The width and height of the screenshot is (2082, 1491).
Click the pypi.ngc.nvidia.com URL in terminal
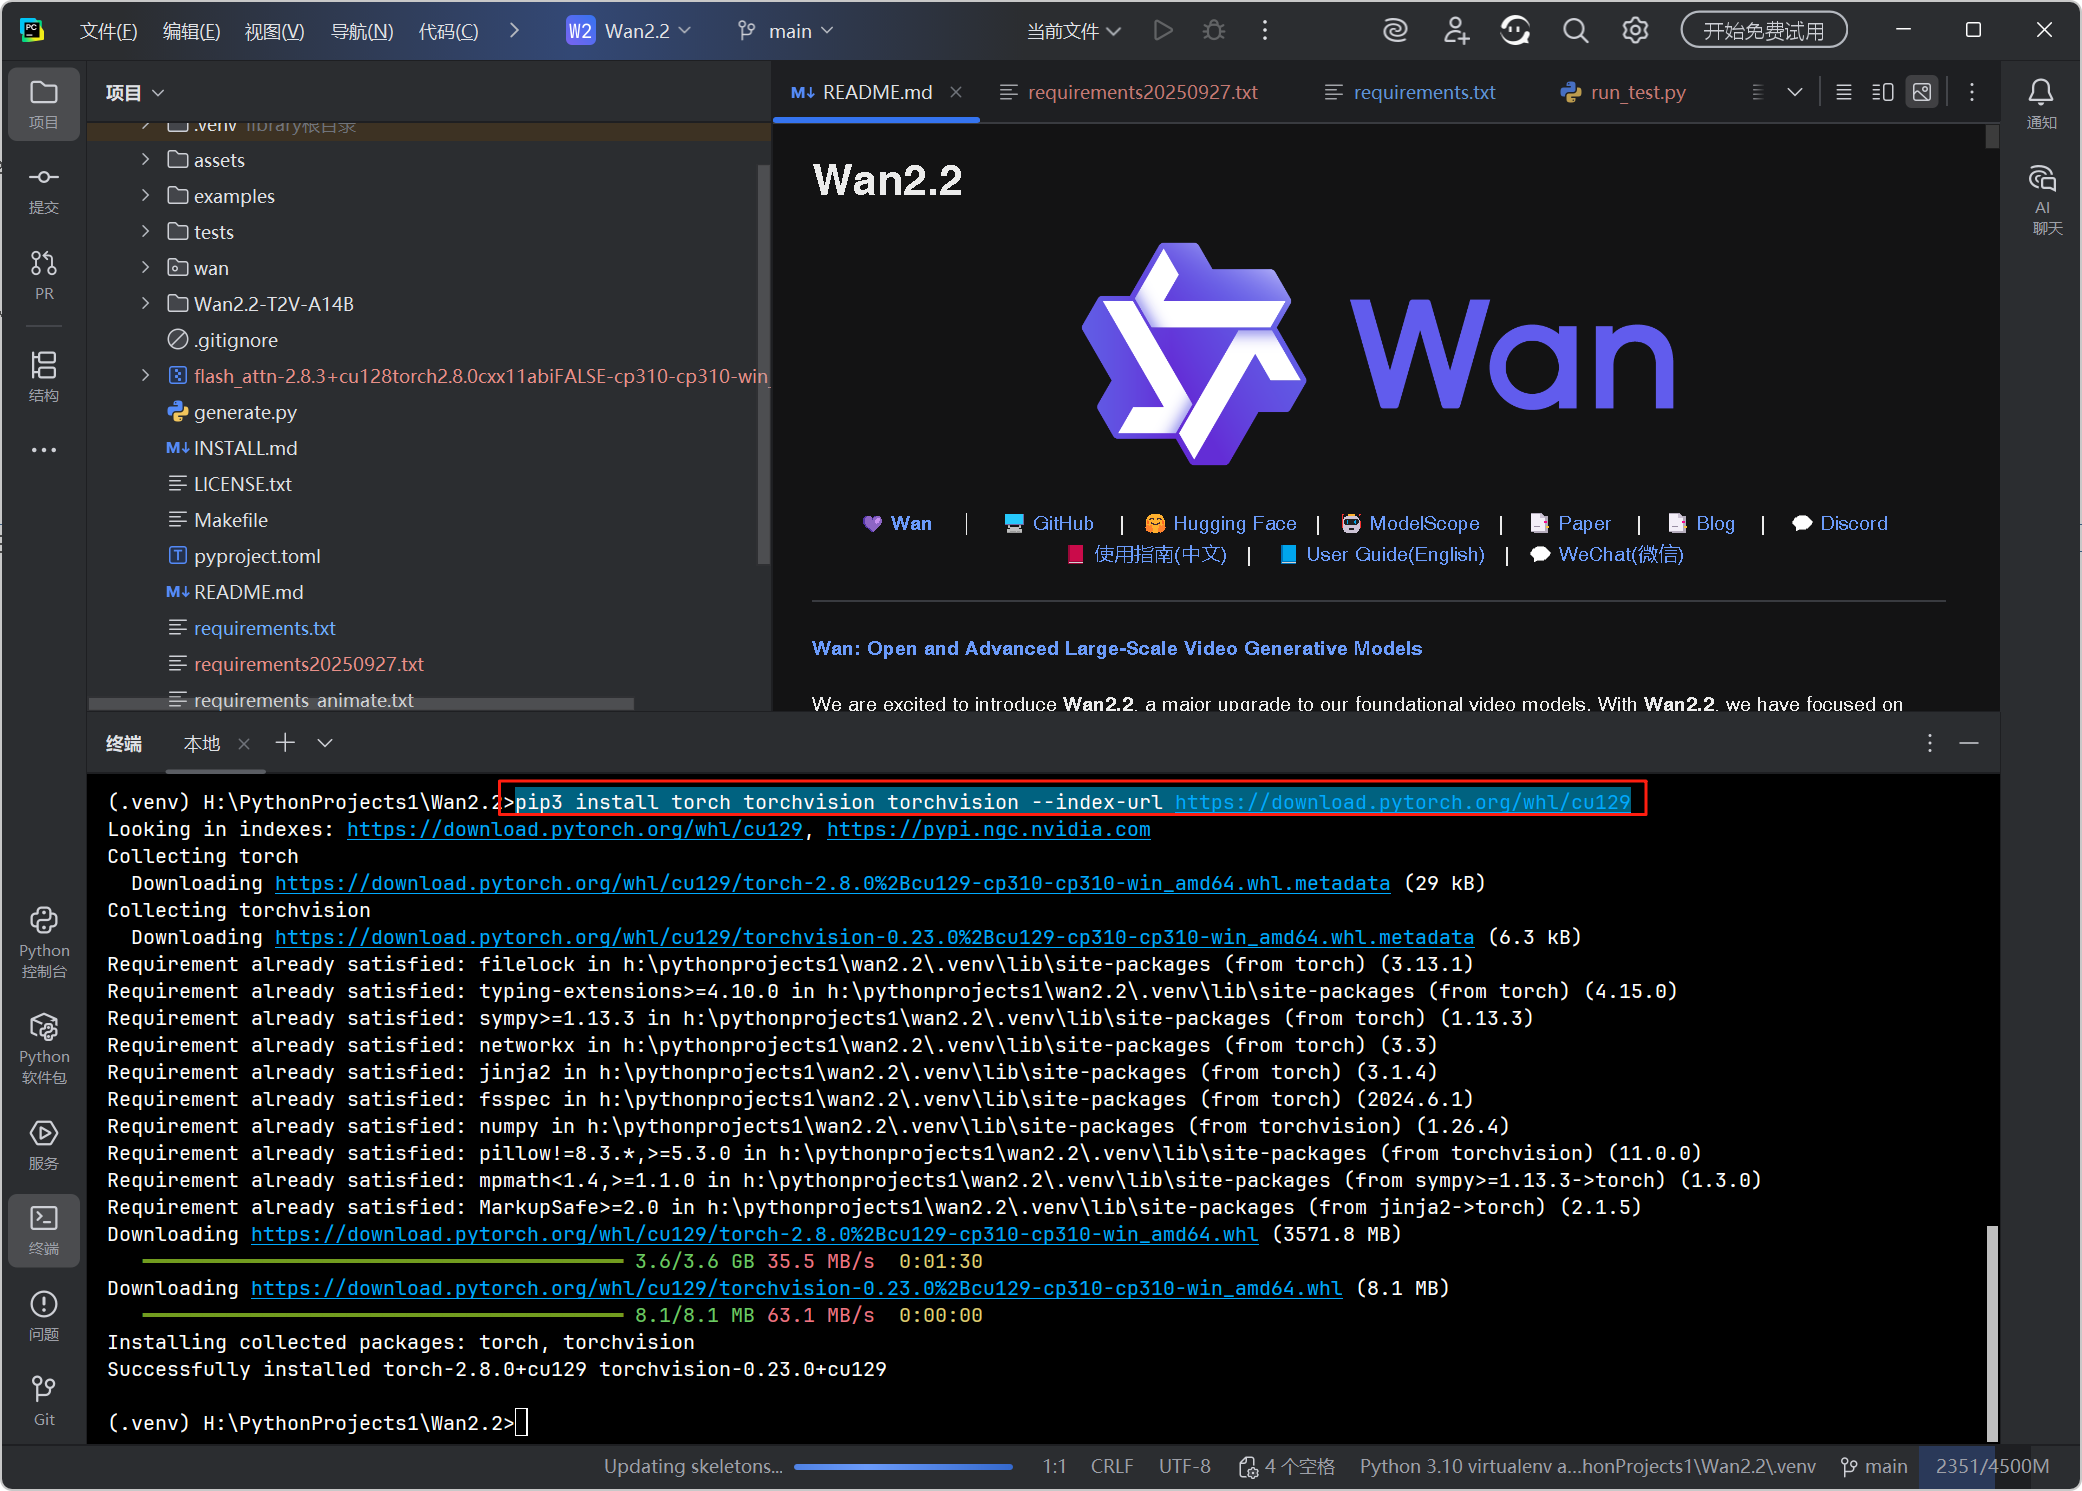click(988, 829)
